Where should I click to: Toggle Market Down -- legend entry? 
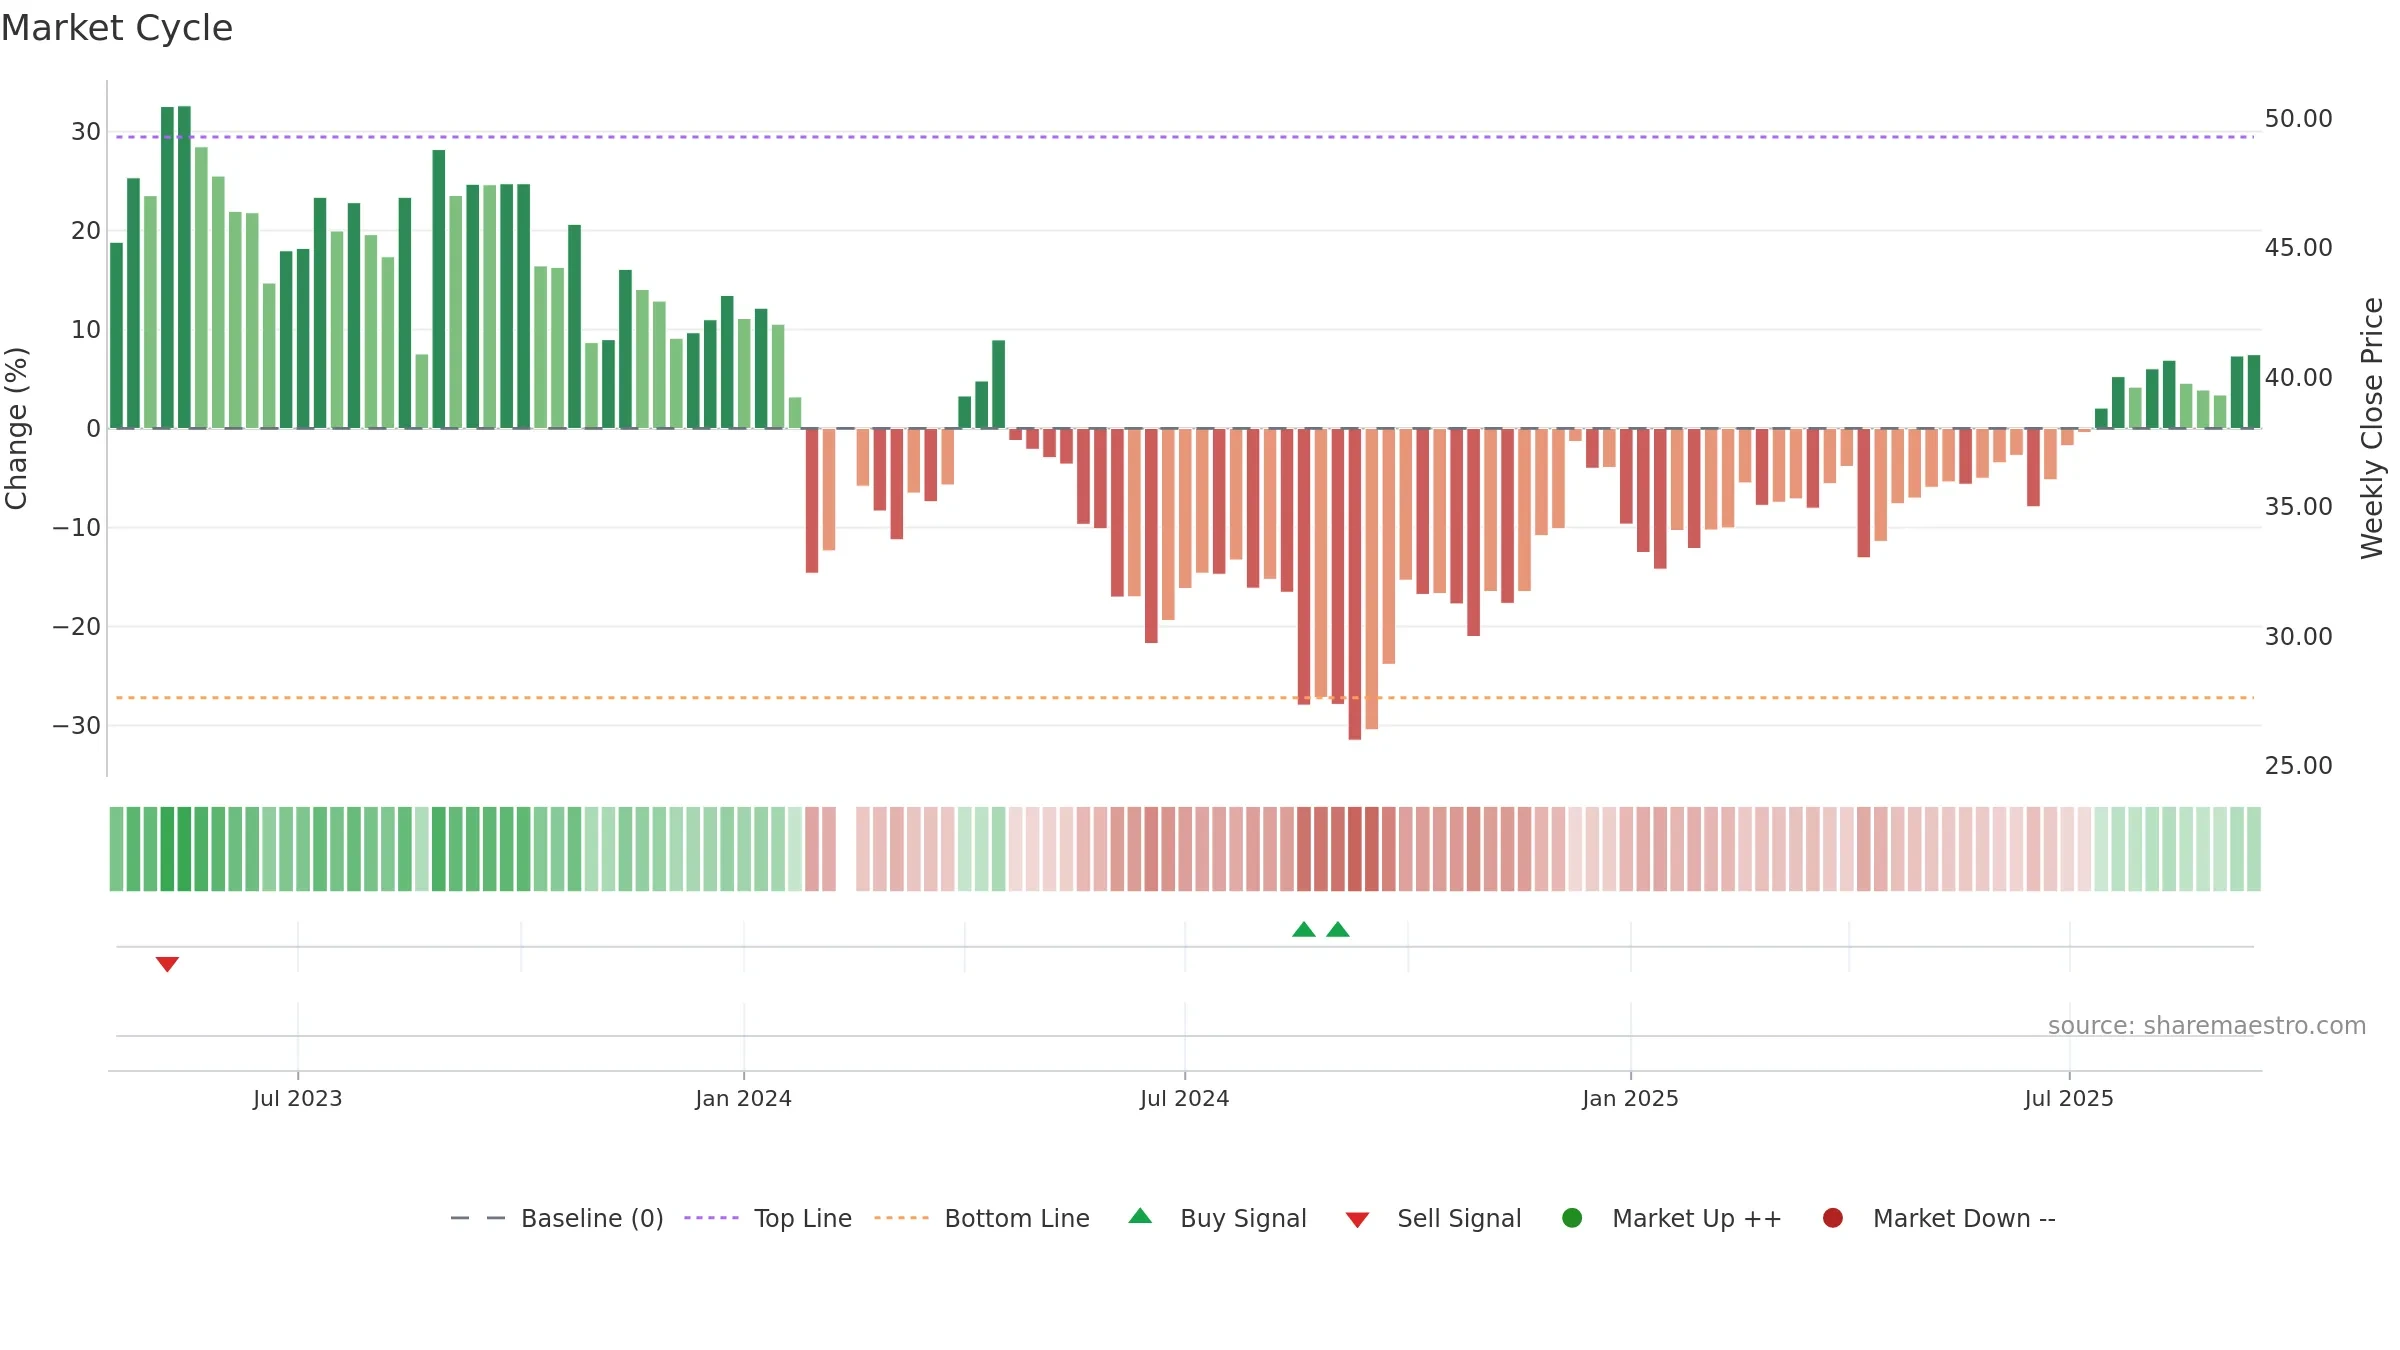pyautogui.click(x=1940, y=1218)
